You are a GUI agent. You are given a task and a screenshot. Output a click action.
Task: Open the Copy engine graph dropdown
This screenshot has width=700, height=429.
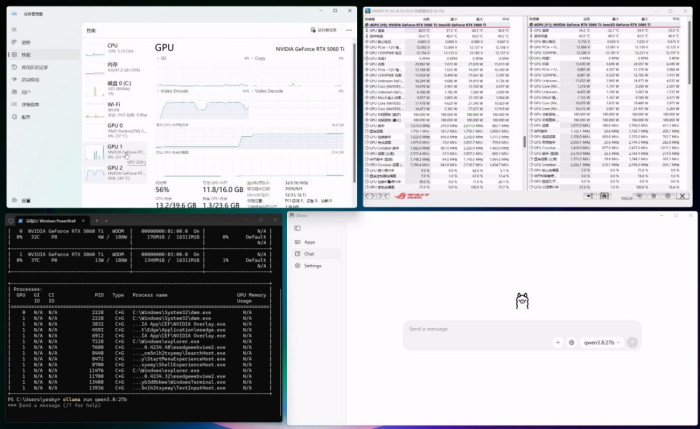[259, 58]
